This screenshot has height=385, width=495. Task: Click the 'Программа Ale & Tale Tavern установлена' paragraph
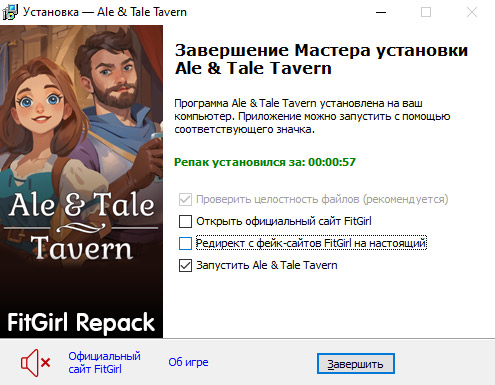(312, 116)
